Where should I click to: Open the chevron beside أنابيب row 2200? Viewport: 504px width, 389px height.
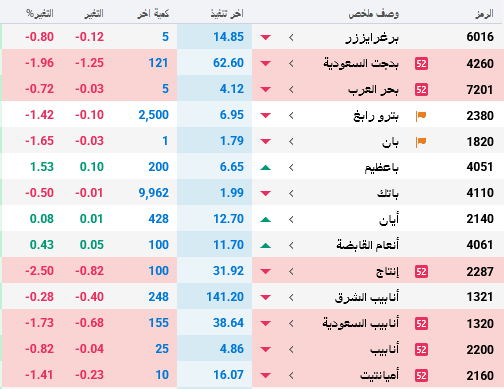[x=291, y=349]
